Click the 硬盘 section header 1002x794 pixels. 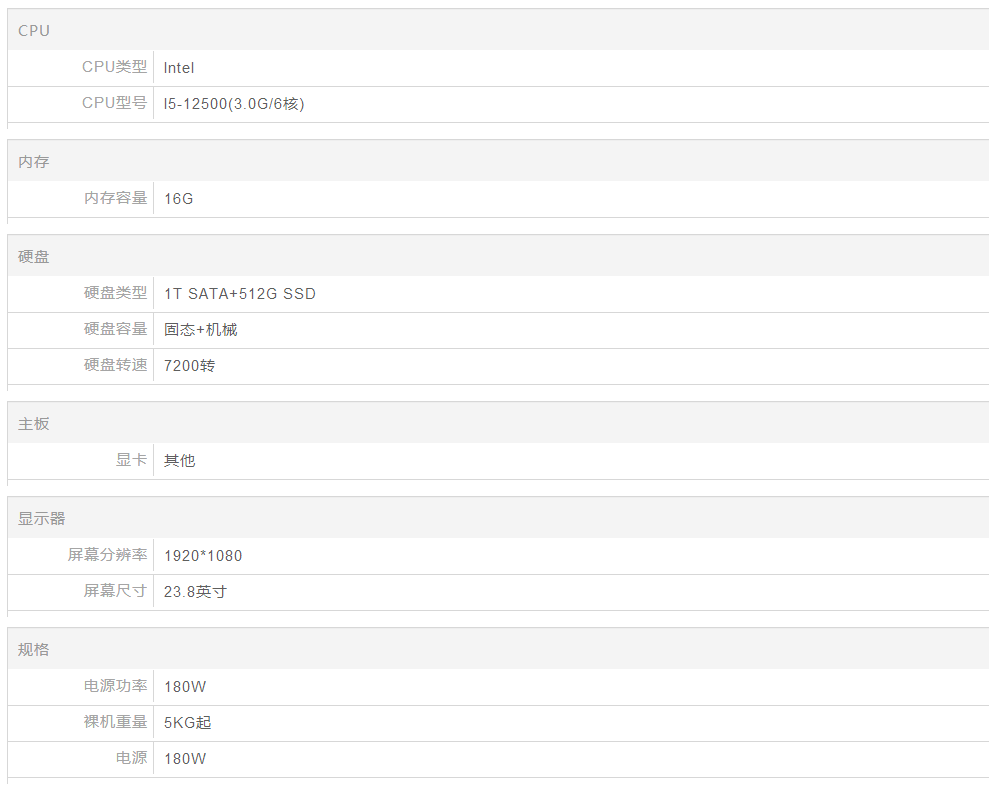coord(34,257)
